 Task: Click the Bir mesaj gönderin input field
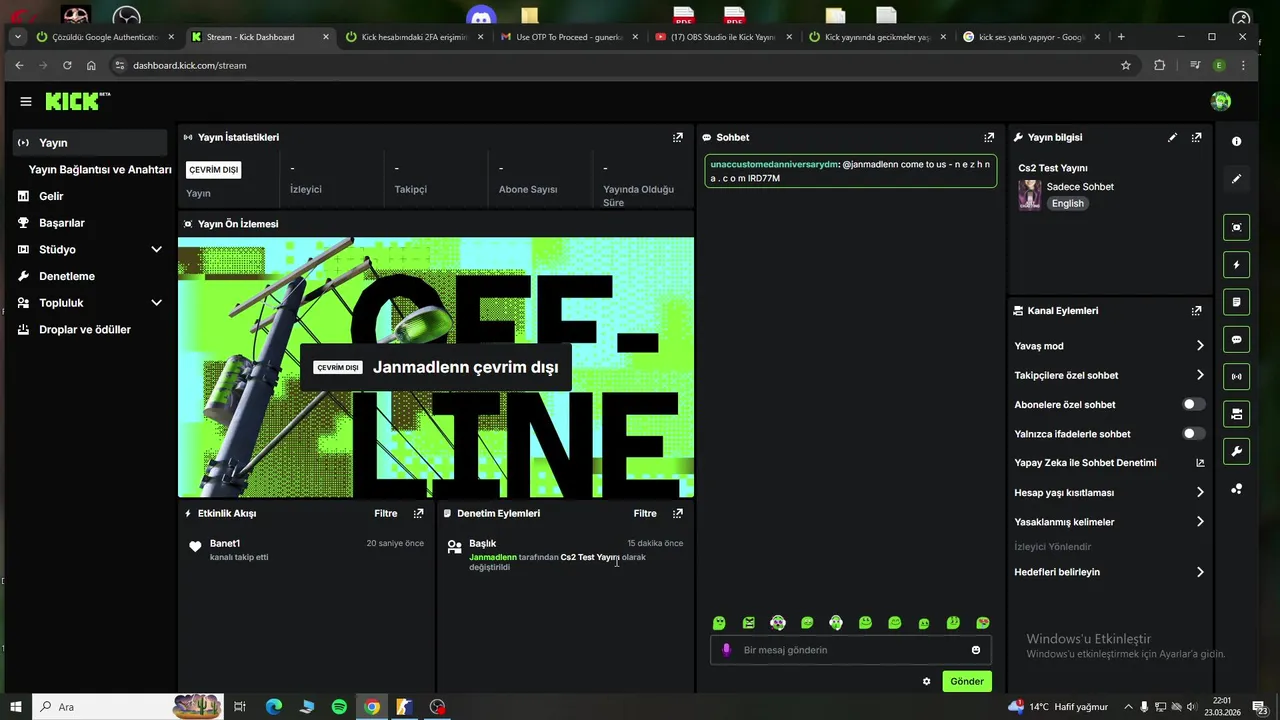click(x=850, y=650)
